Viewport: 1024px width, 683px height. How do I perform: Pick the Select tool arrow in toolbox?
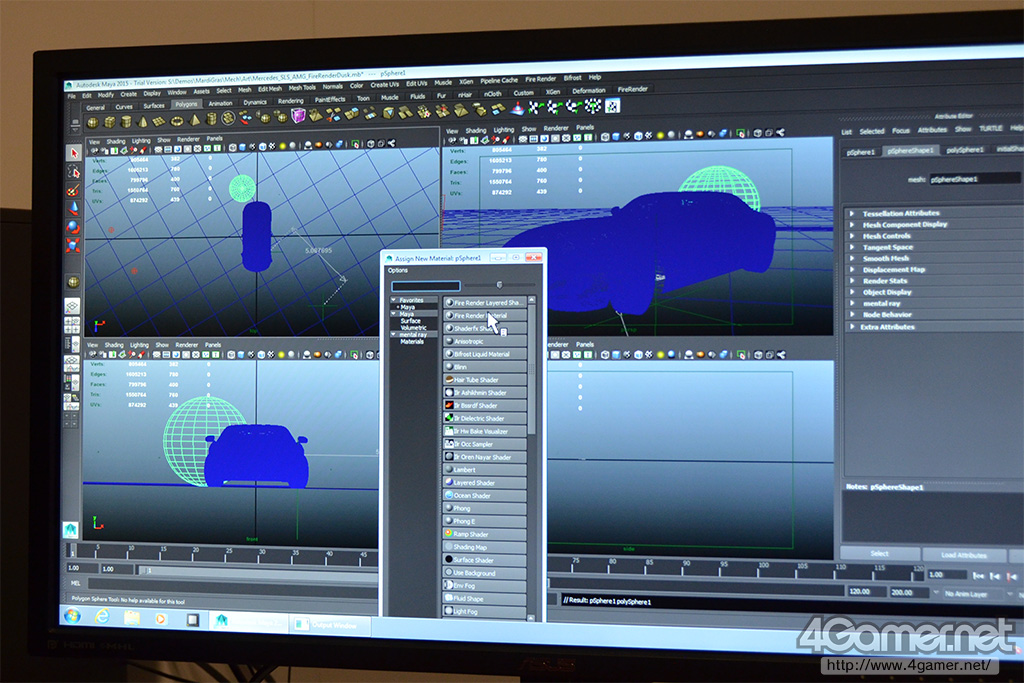tap(74, 152)
